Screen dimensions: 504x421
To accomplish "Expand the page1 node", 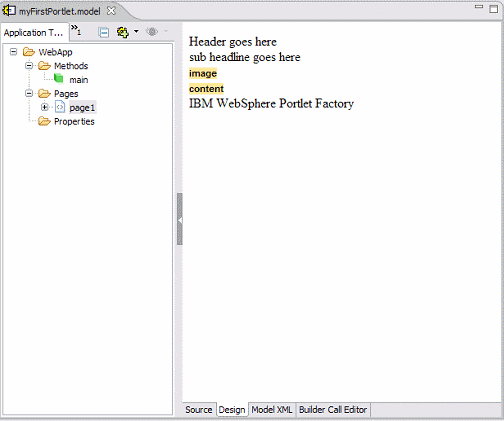I will (45, 107).
